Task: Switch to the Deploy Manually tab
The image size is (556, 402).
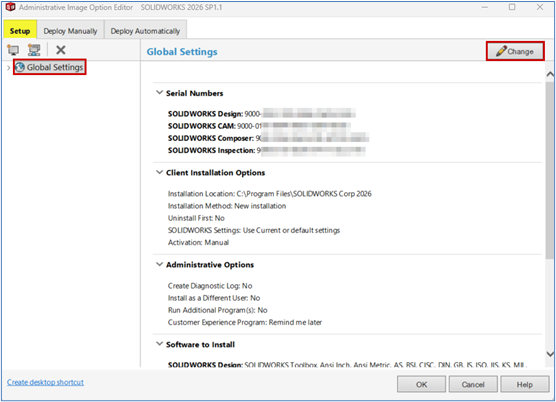Action: pos(70,31)
